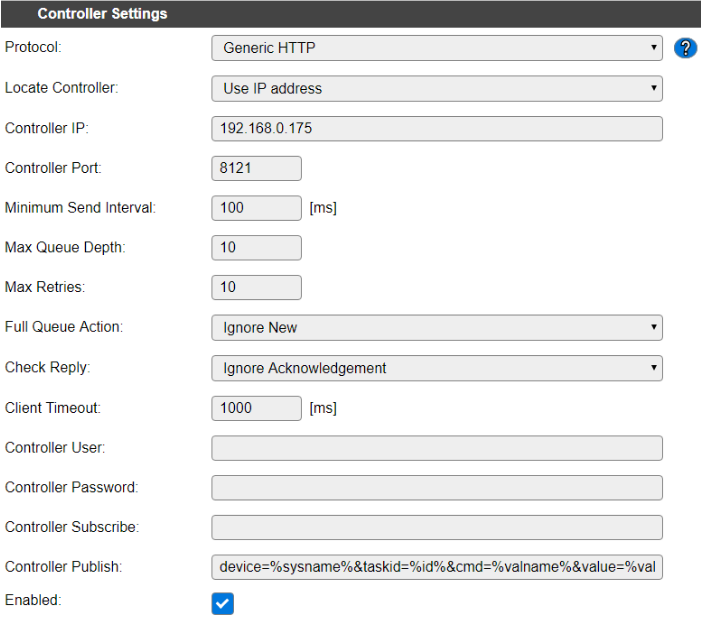This screenshot has width=701, height=618.
Task: Click the Controller Subscribe field
Action: 437,528
